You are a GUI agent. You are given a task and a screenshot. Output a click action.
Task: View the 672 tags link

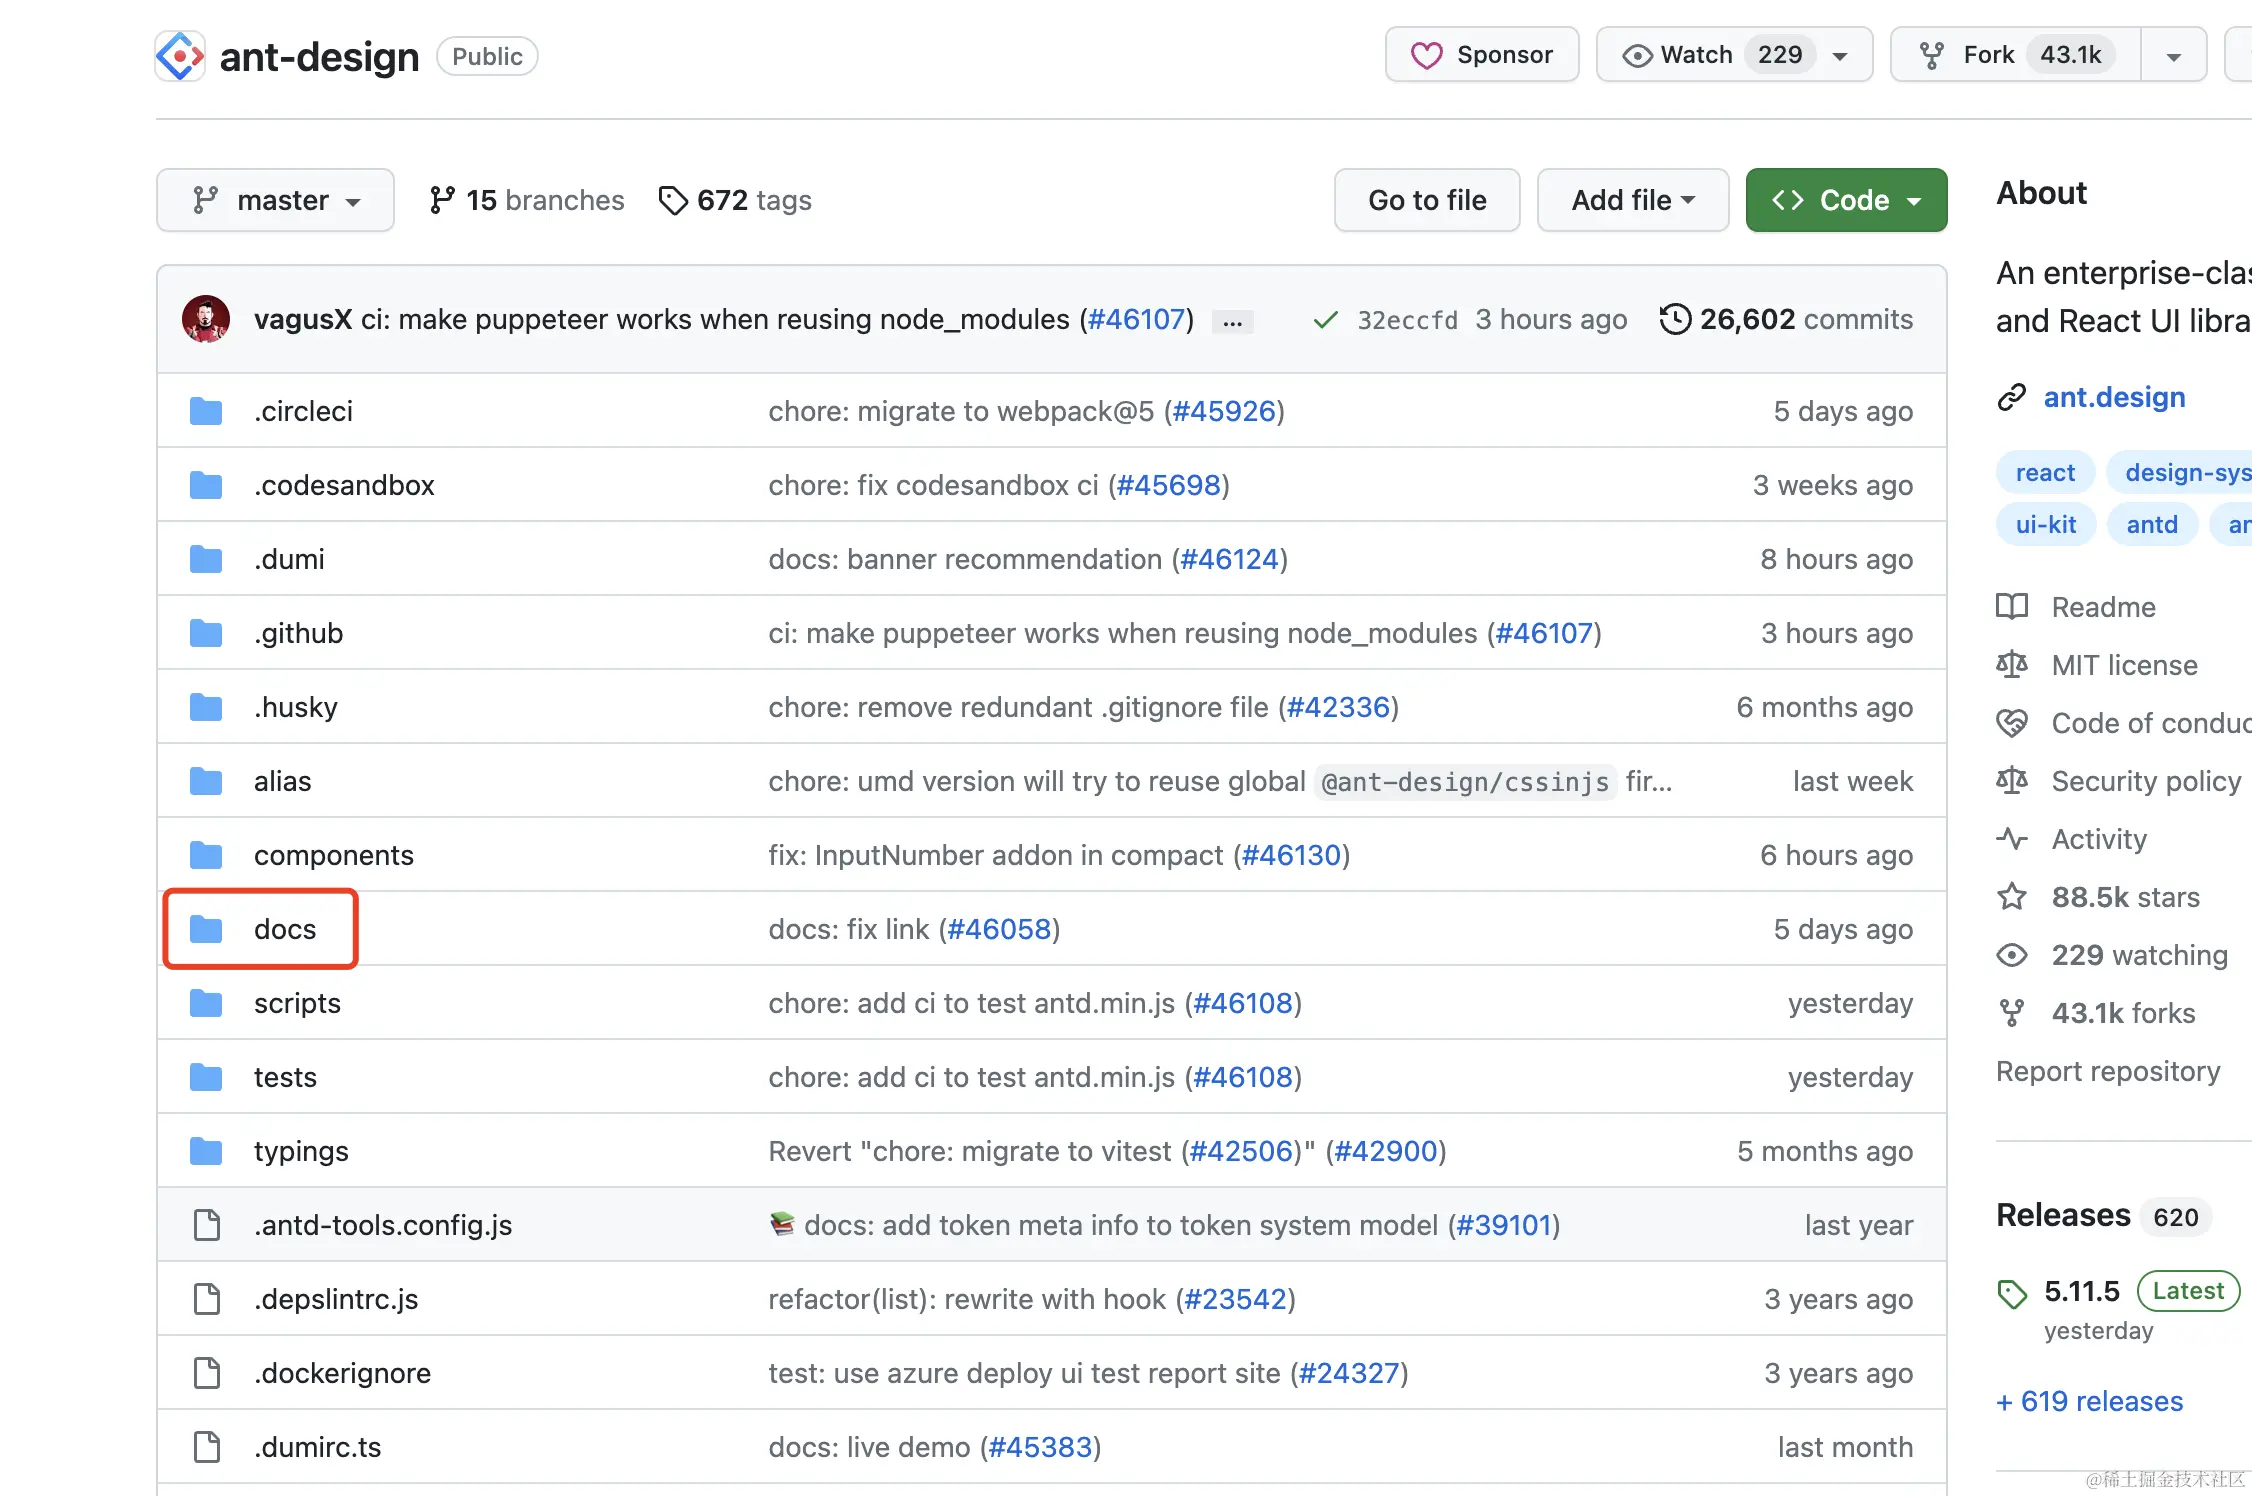(x=735, y=200)
